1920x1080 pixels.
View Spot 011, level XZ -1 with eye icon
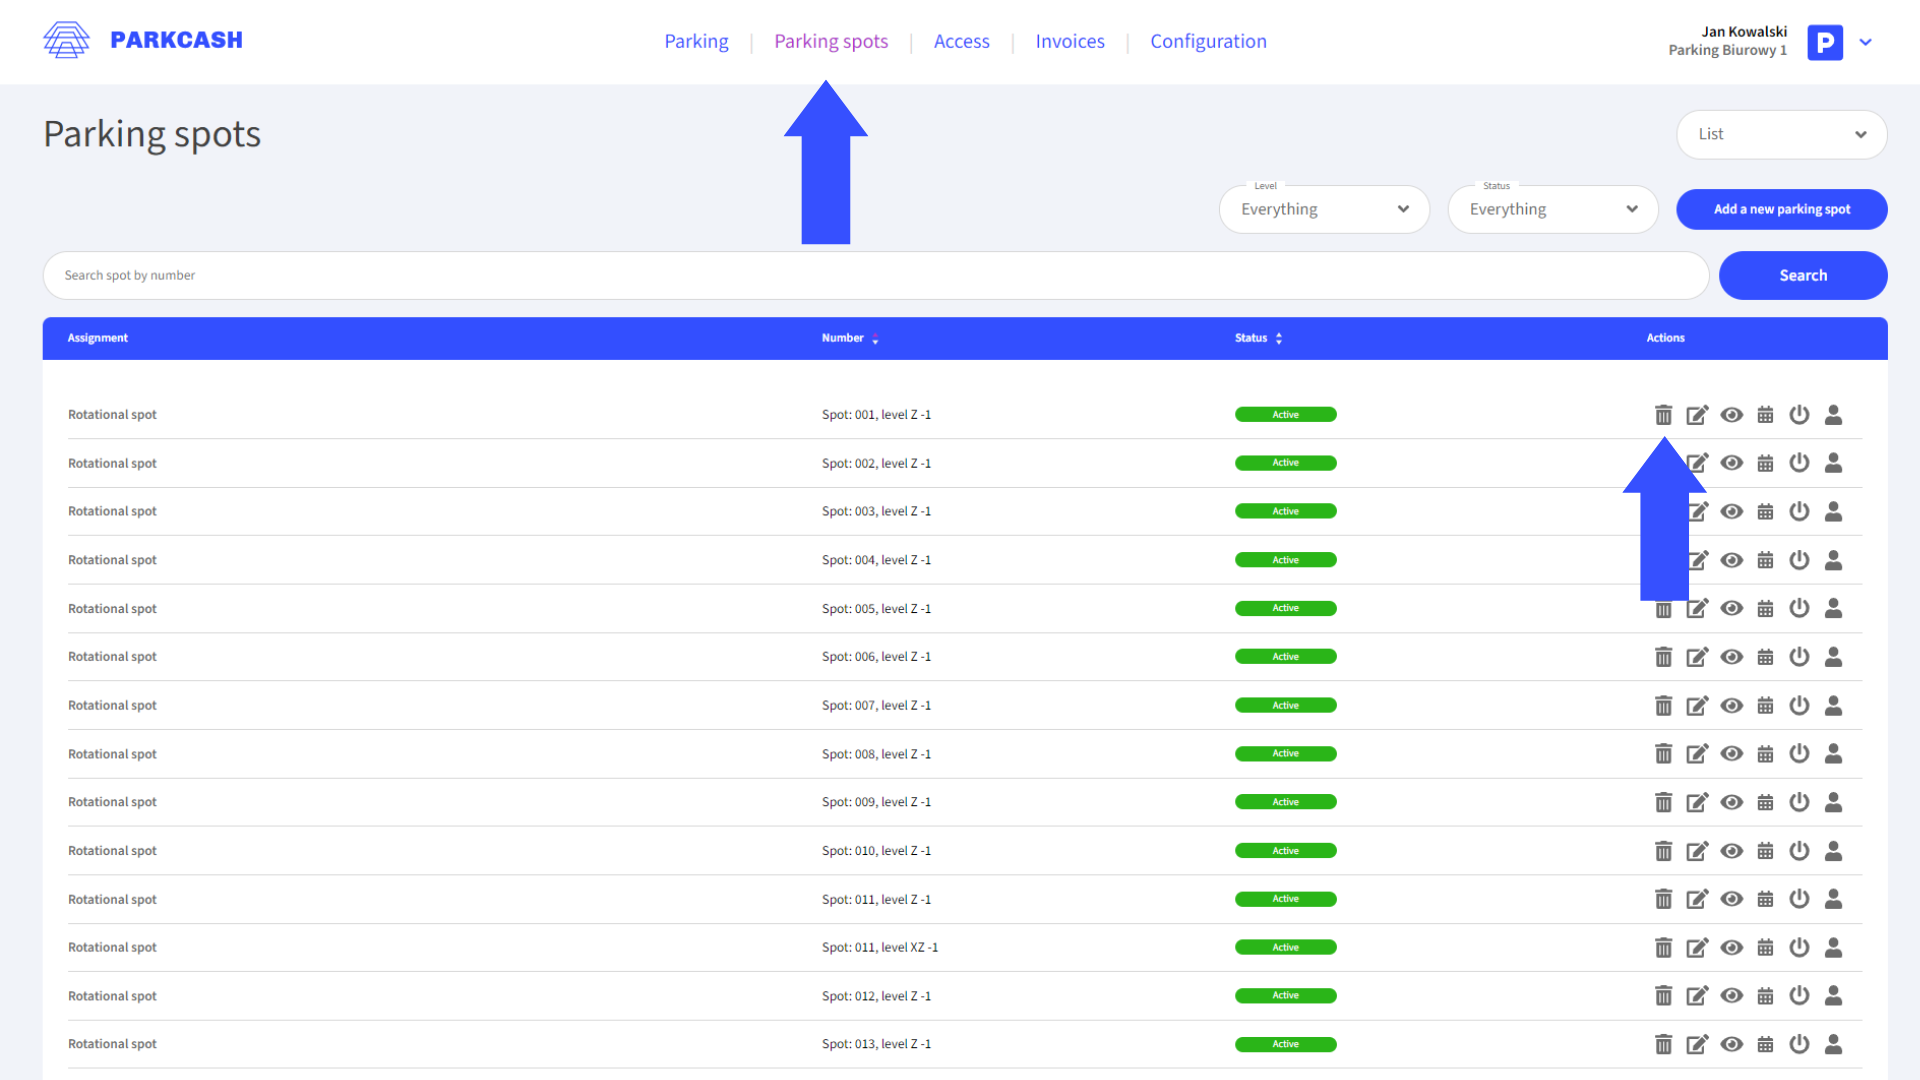[1731, 947]
